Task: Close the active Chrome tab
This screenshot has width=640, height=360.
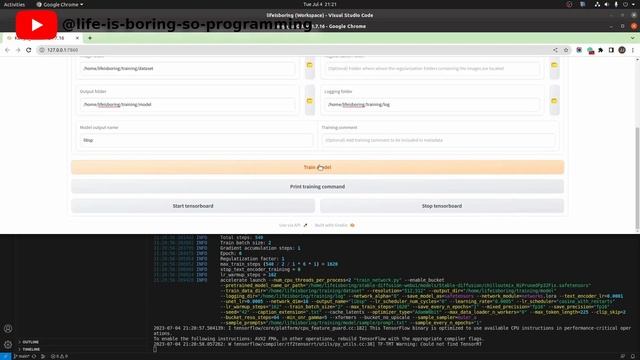Action: point(77,38)
